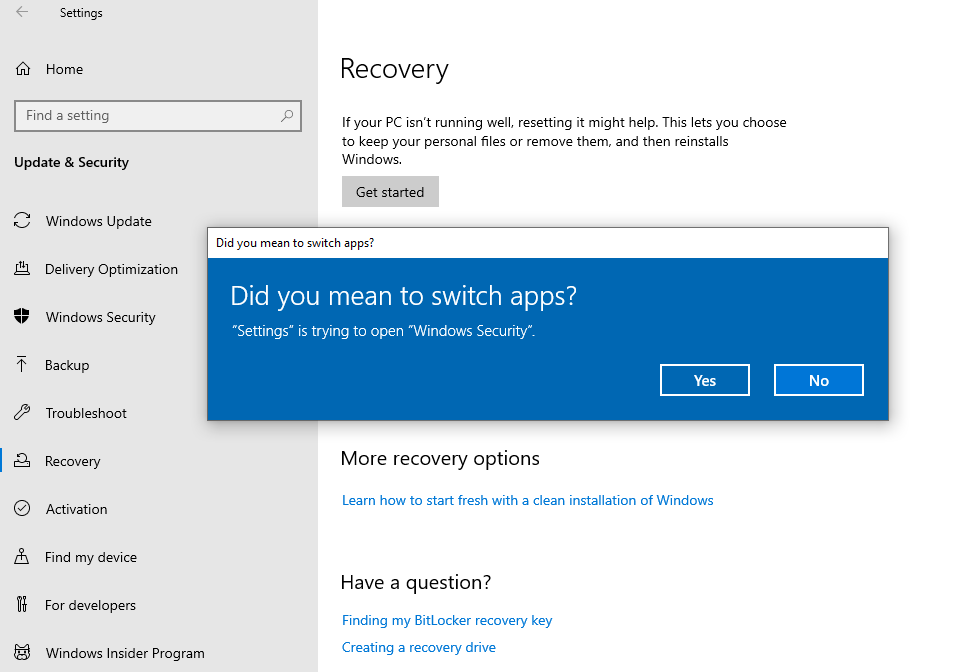959x672 pixels.
Task: Click the Recovery sidebar icon
Action: coord(22,461)
